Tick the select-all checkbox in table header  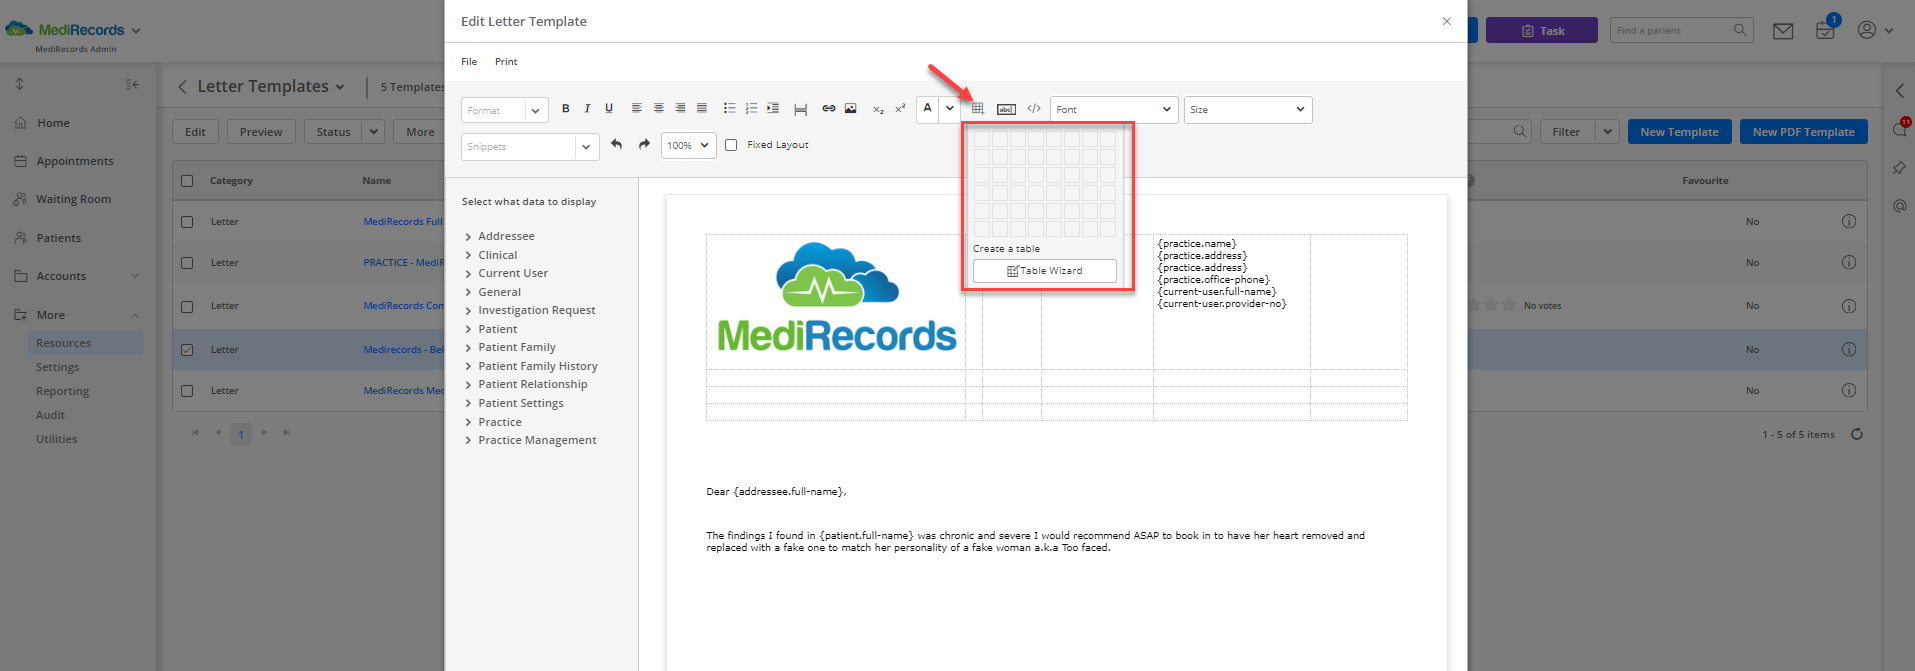click(x=187, y=181)
